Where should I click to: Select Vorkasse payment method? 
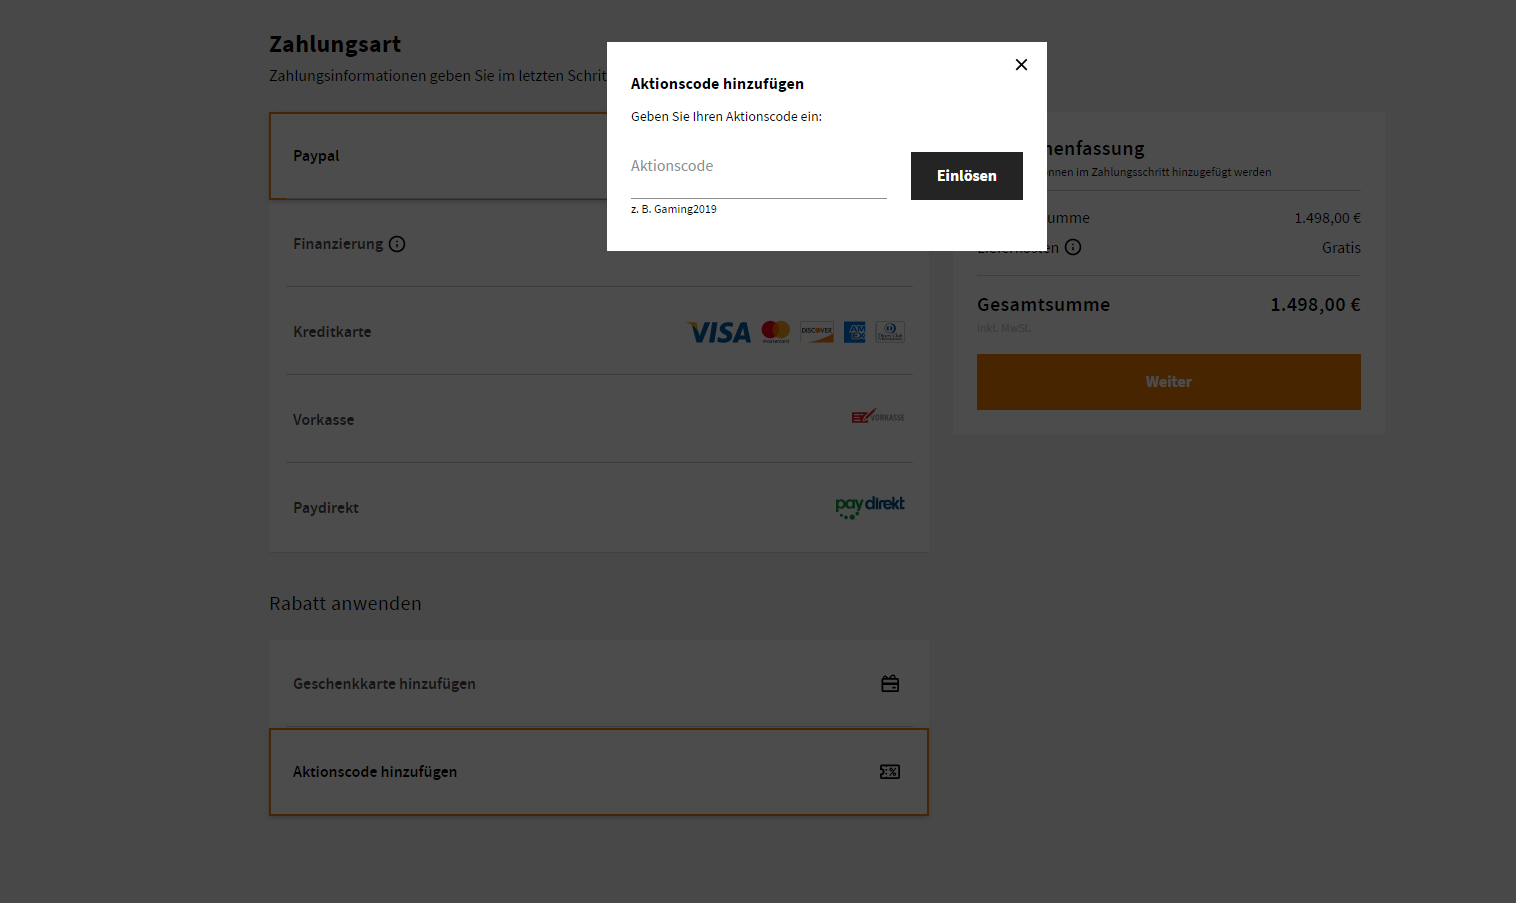pyautogui.click(x=324, y=420)
